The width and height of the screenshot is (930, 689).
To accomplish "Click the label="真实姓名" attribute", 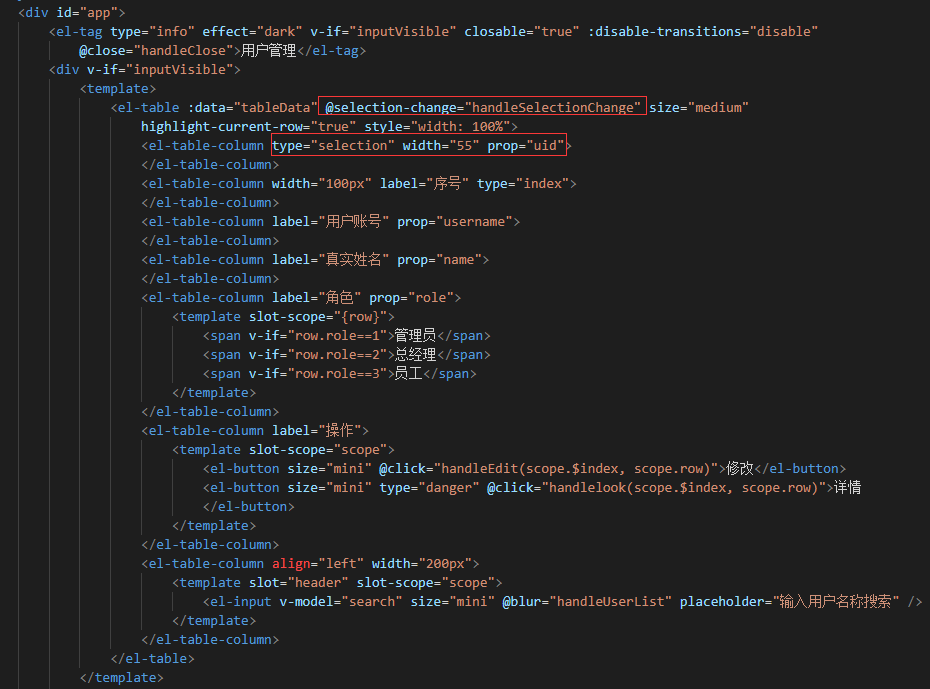I will [330, 259].
